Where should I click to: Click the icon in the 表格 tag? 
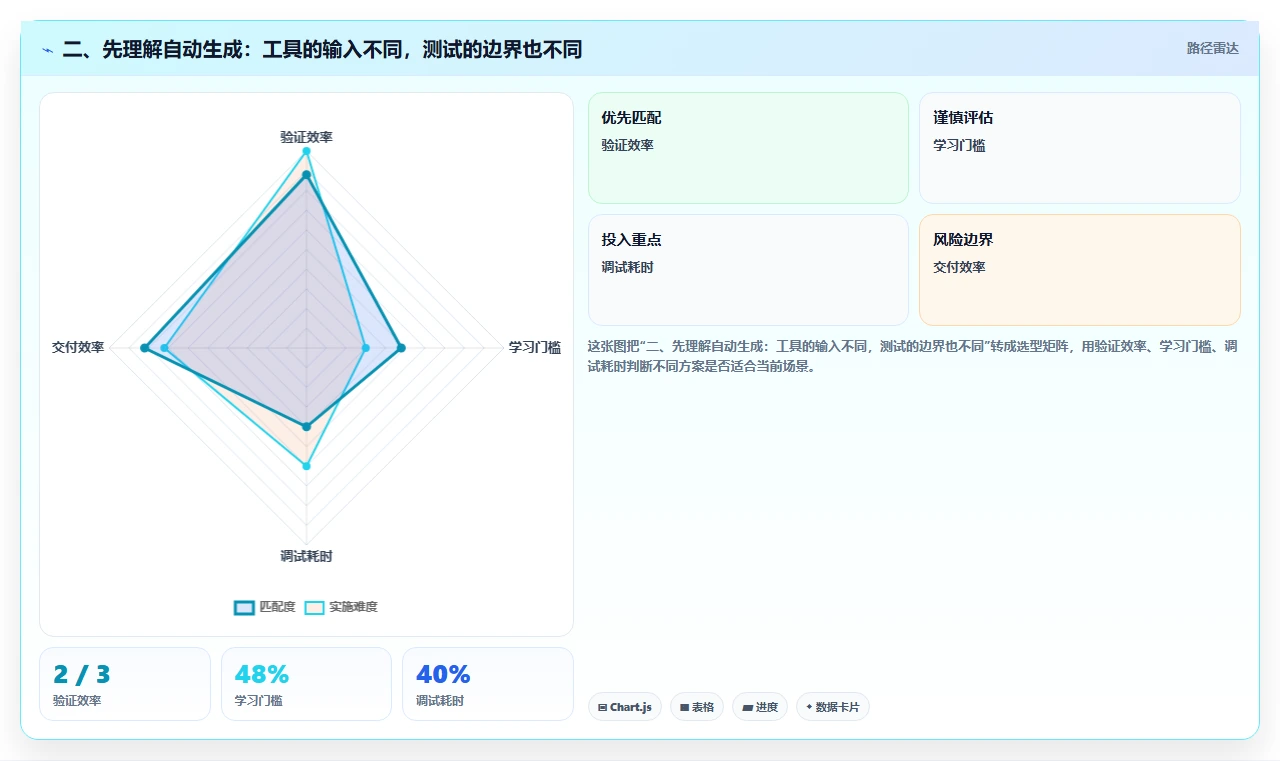coord(684,707)
